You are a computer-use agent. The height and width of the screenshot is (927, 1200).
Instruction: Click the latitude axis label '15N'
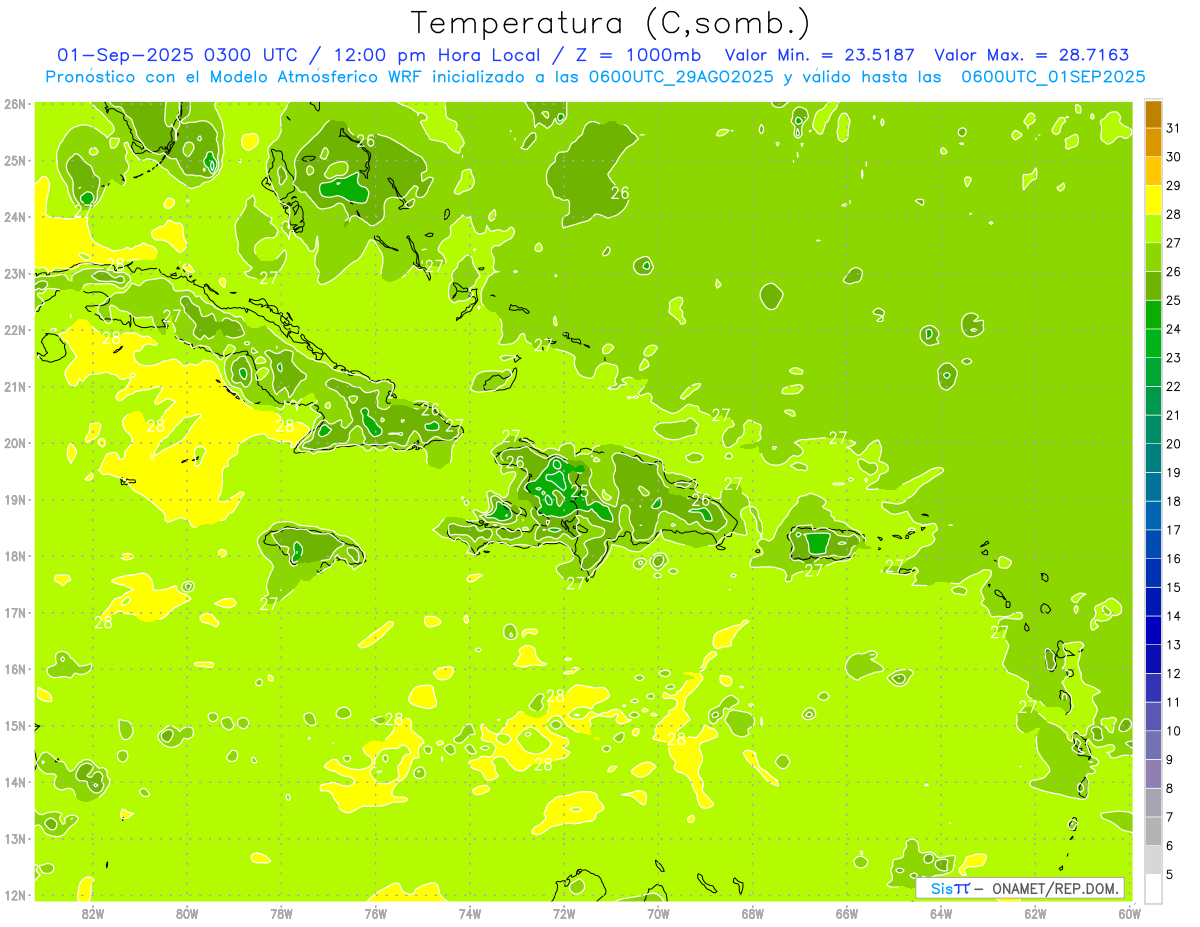pos(15,726)
